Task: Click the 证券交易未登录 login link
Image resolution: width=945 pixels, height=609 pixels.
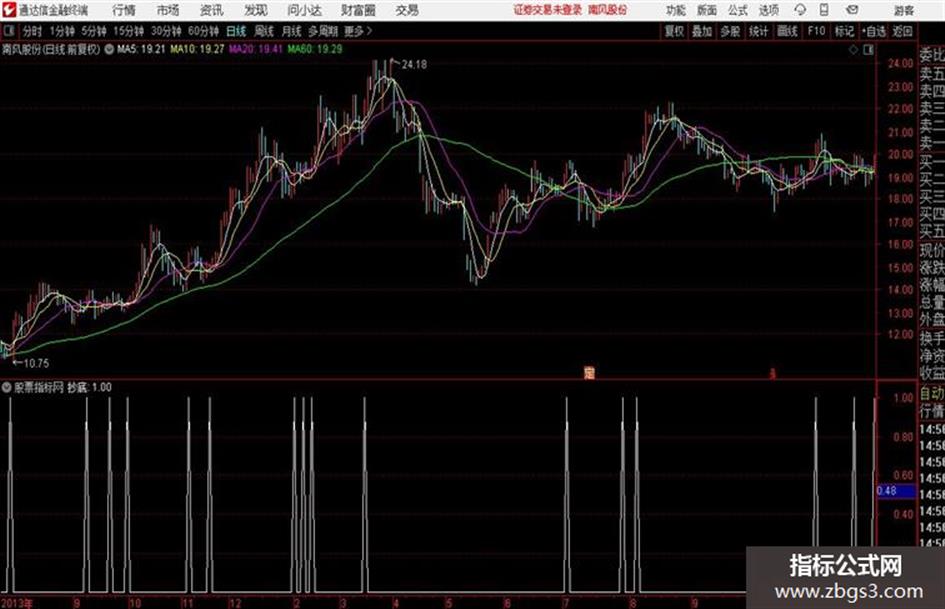Action: coord(548,10)
